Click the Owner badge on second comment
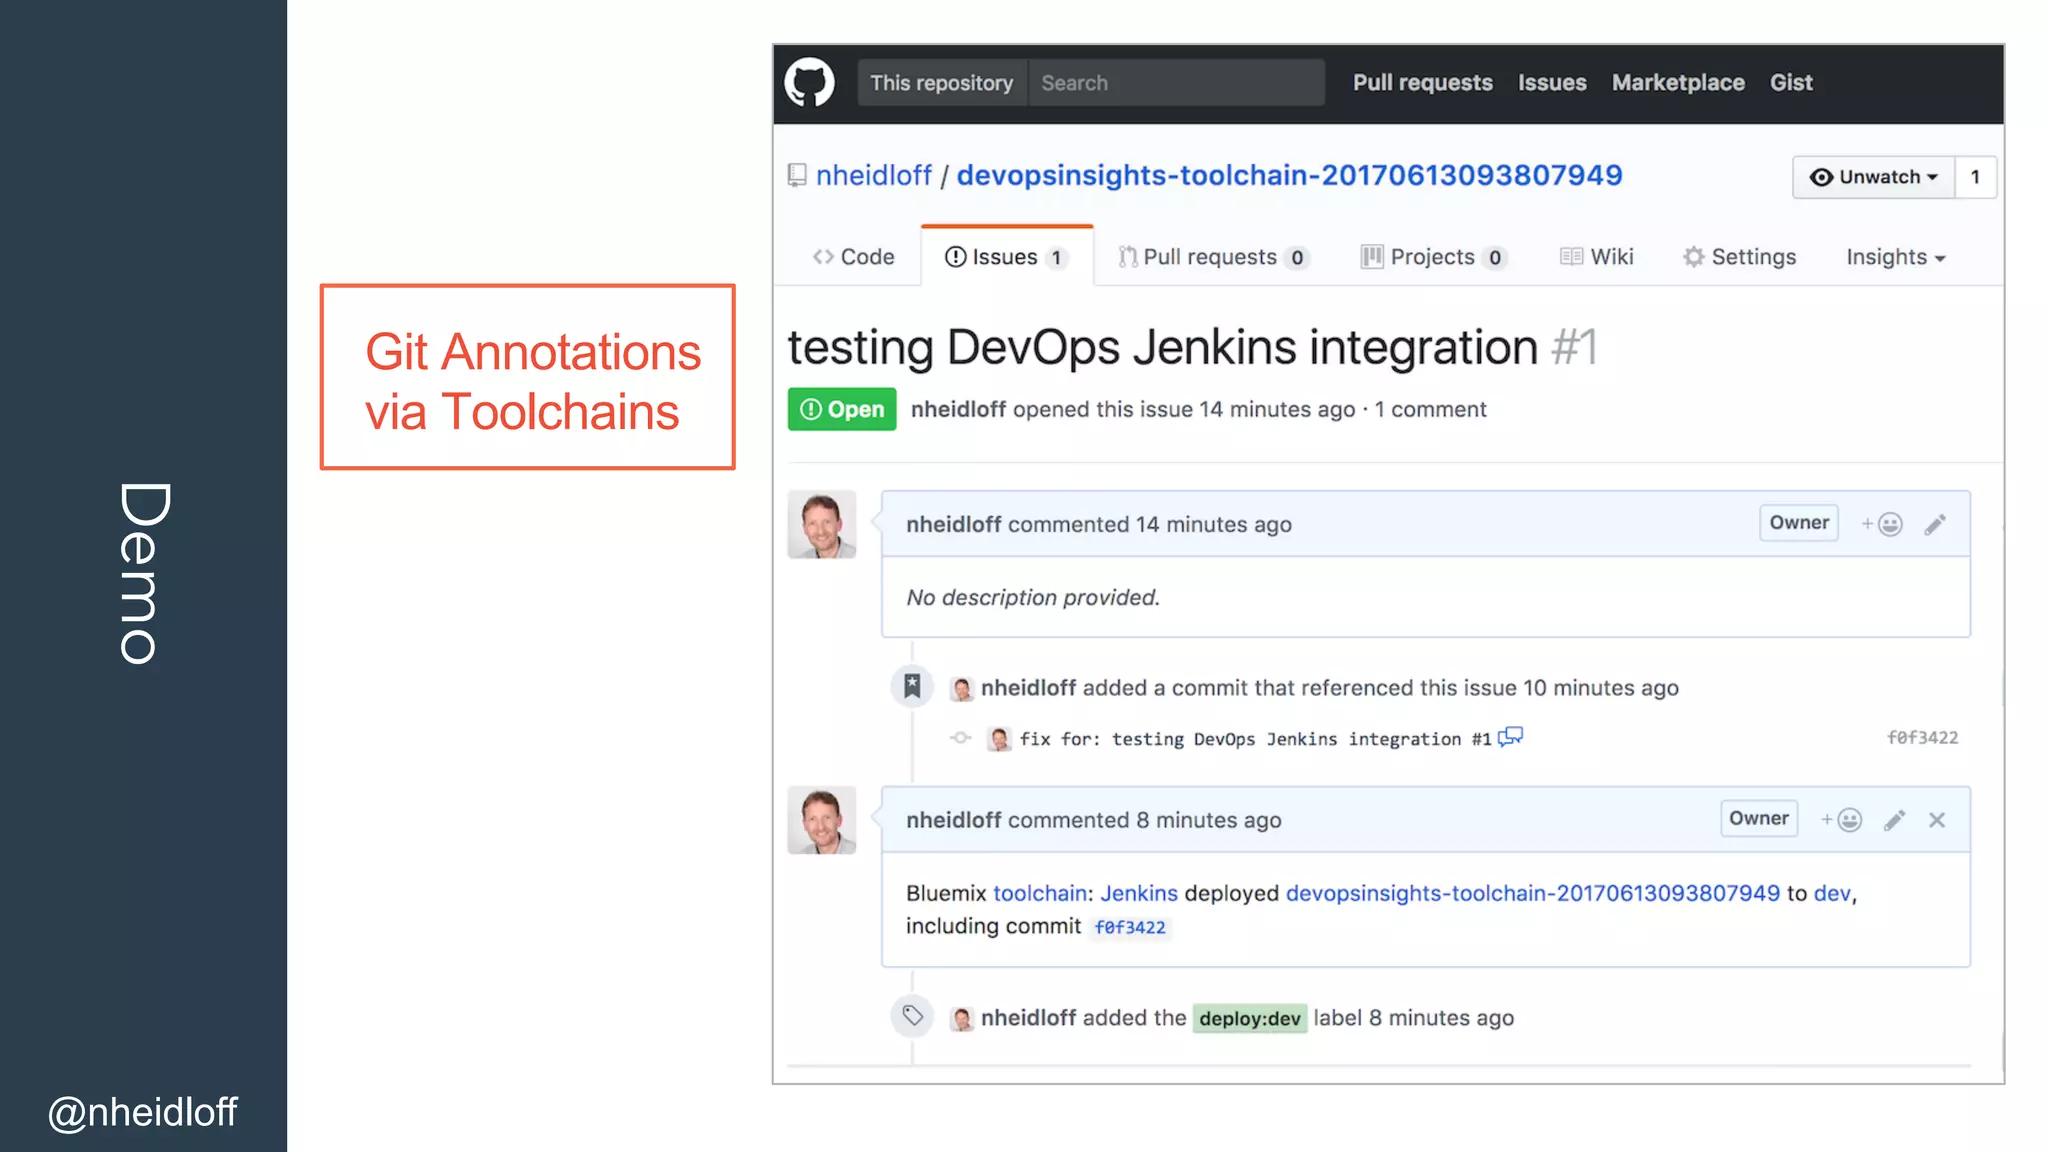Screen dimensions: 2048x1152 (1759, 818)
